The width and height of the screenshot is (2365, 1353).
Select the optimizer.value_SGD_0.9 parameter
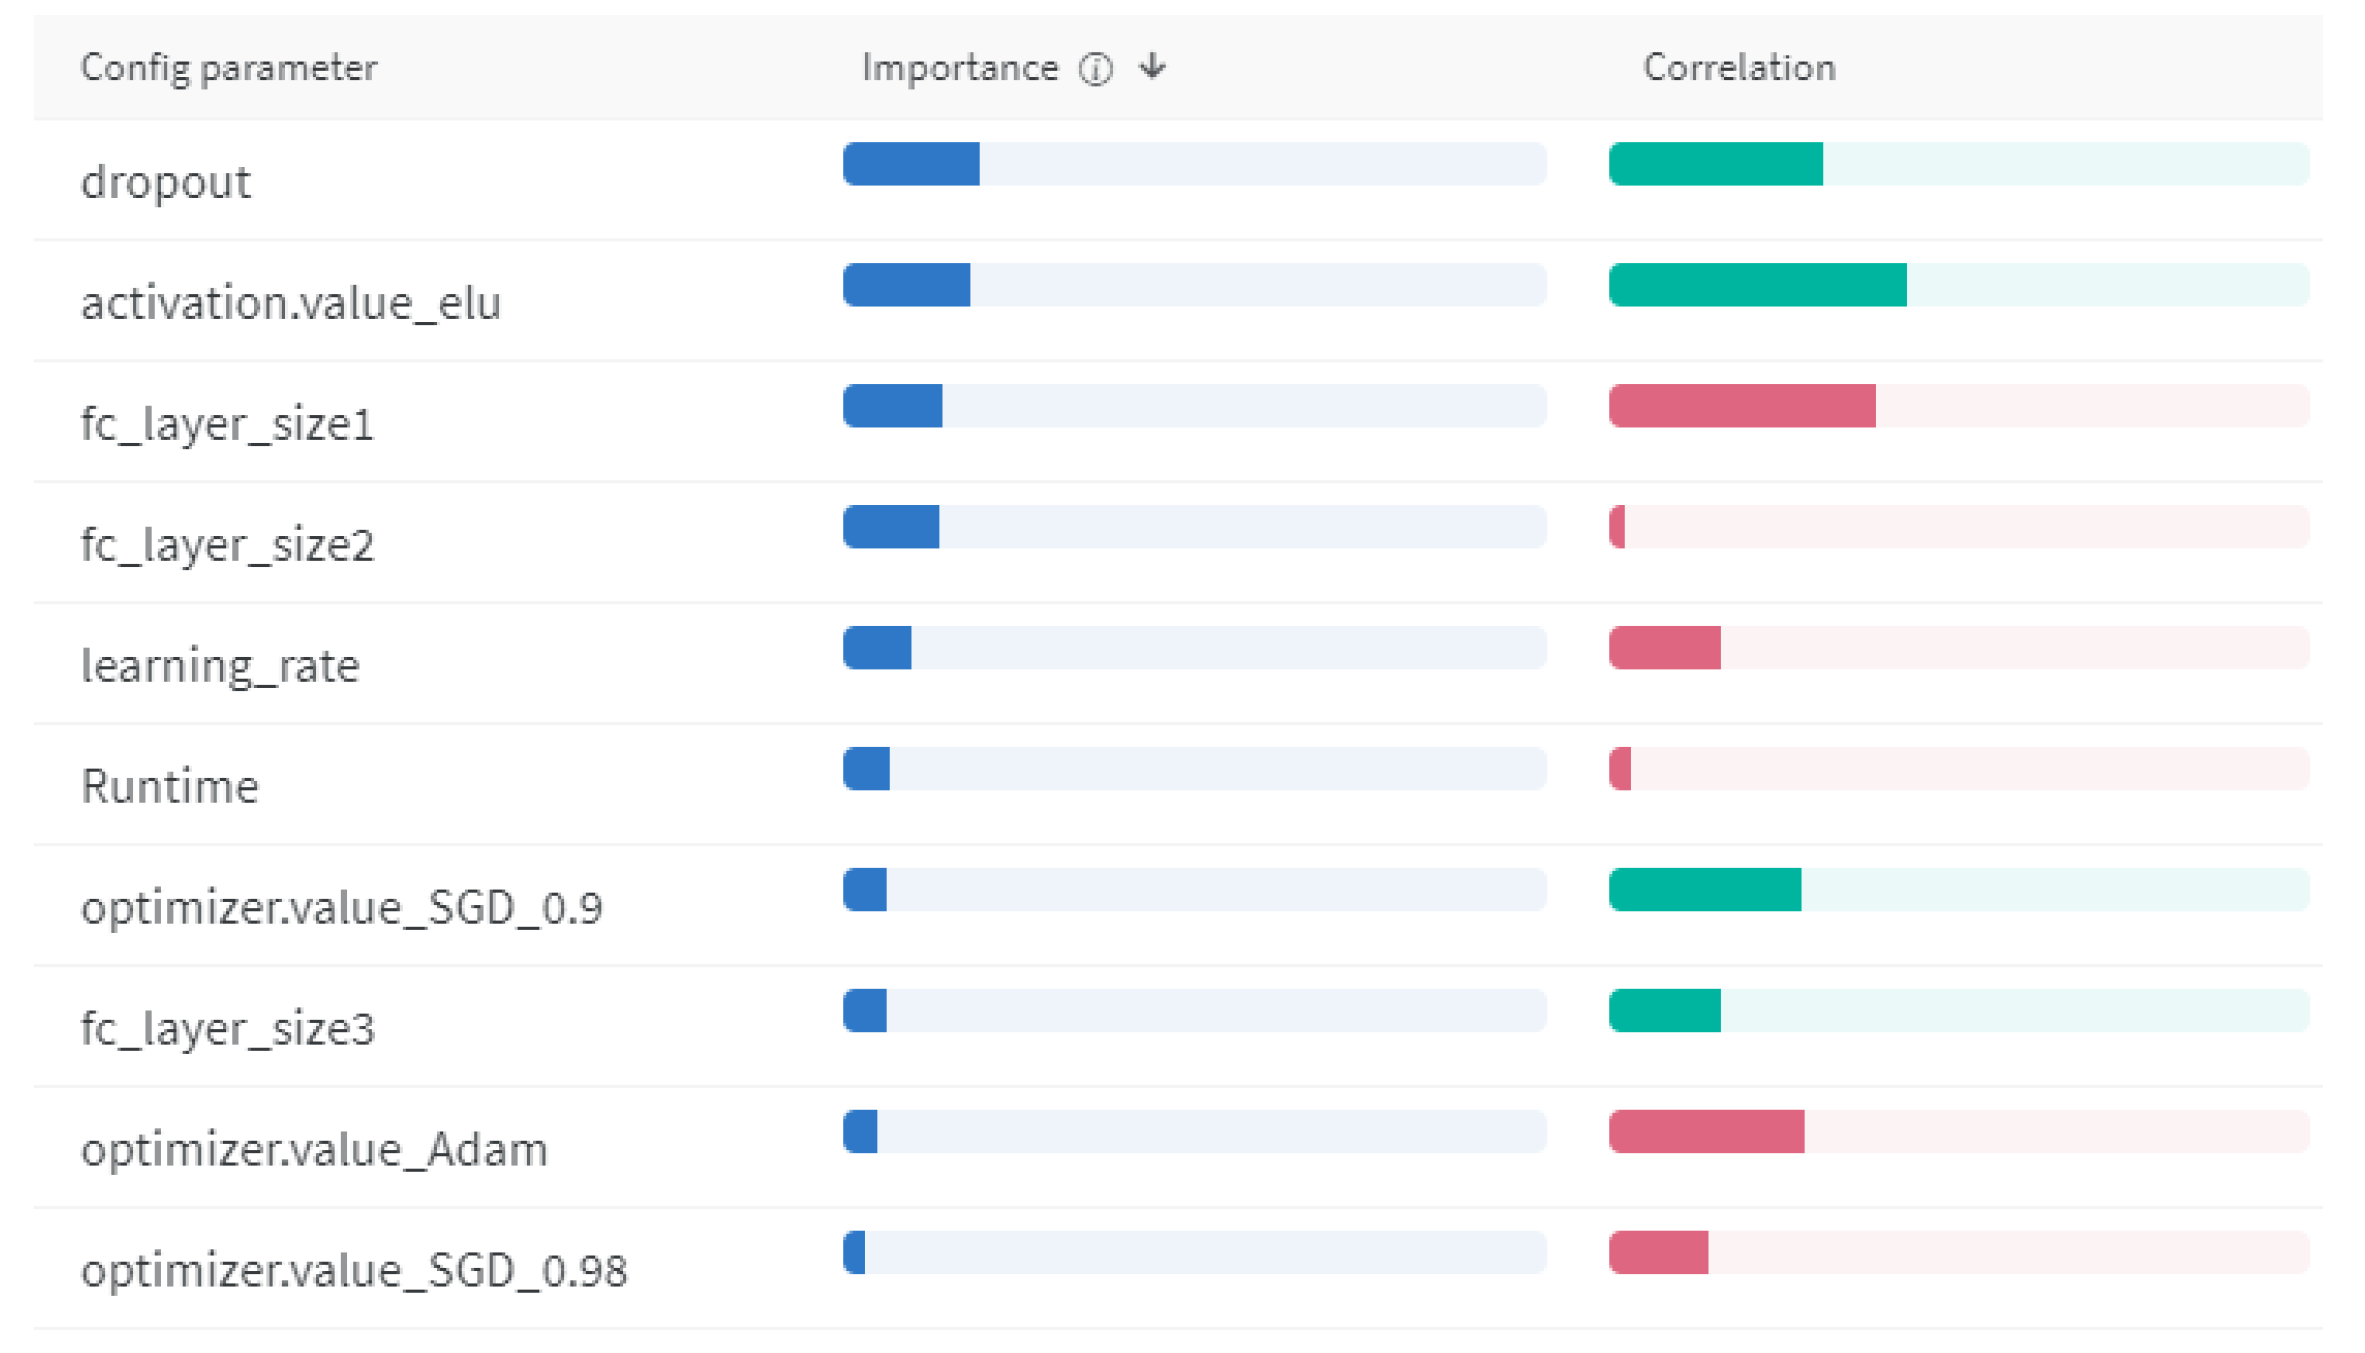[341, 908]
